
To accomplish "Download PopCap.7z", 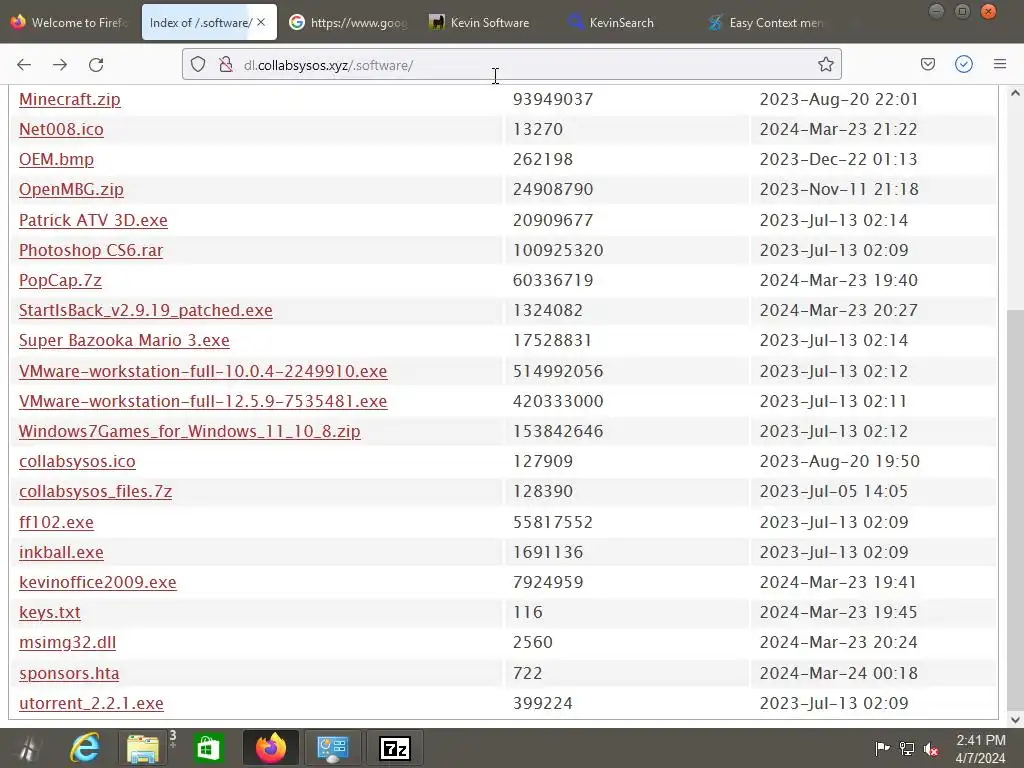I will point(60,280).
